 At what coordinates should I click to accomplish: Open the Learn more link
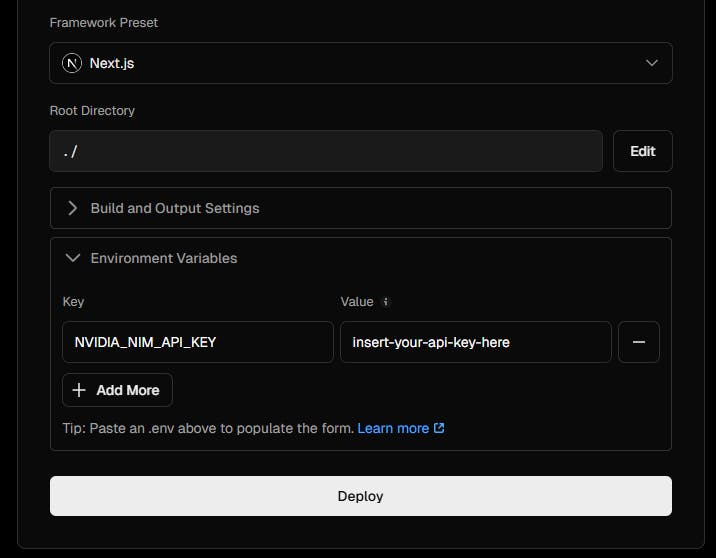click(393, 428)
